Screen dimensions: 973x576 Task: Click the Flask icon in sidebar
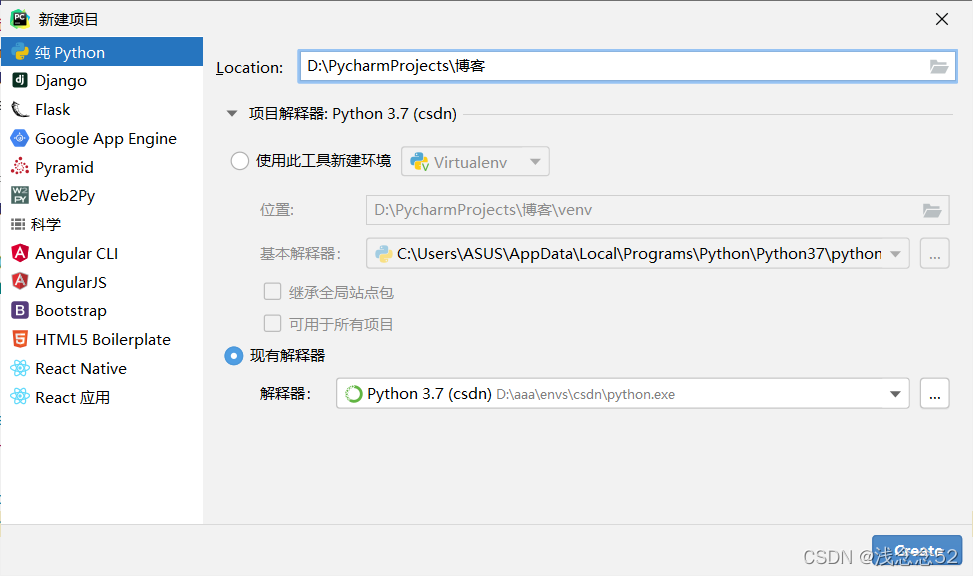[20, 109]
